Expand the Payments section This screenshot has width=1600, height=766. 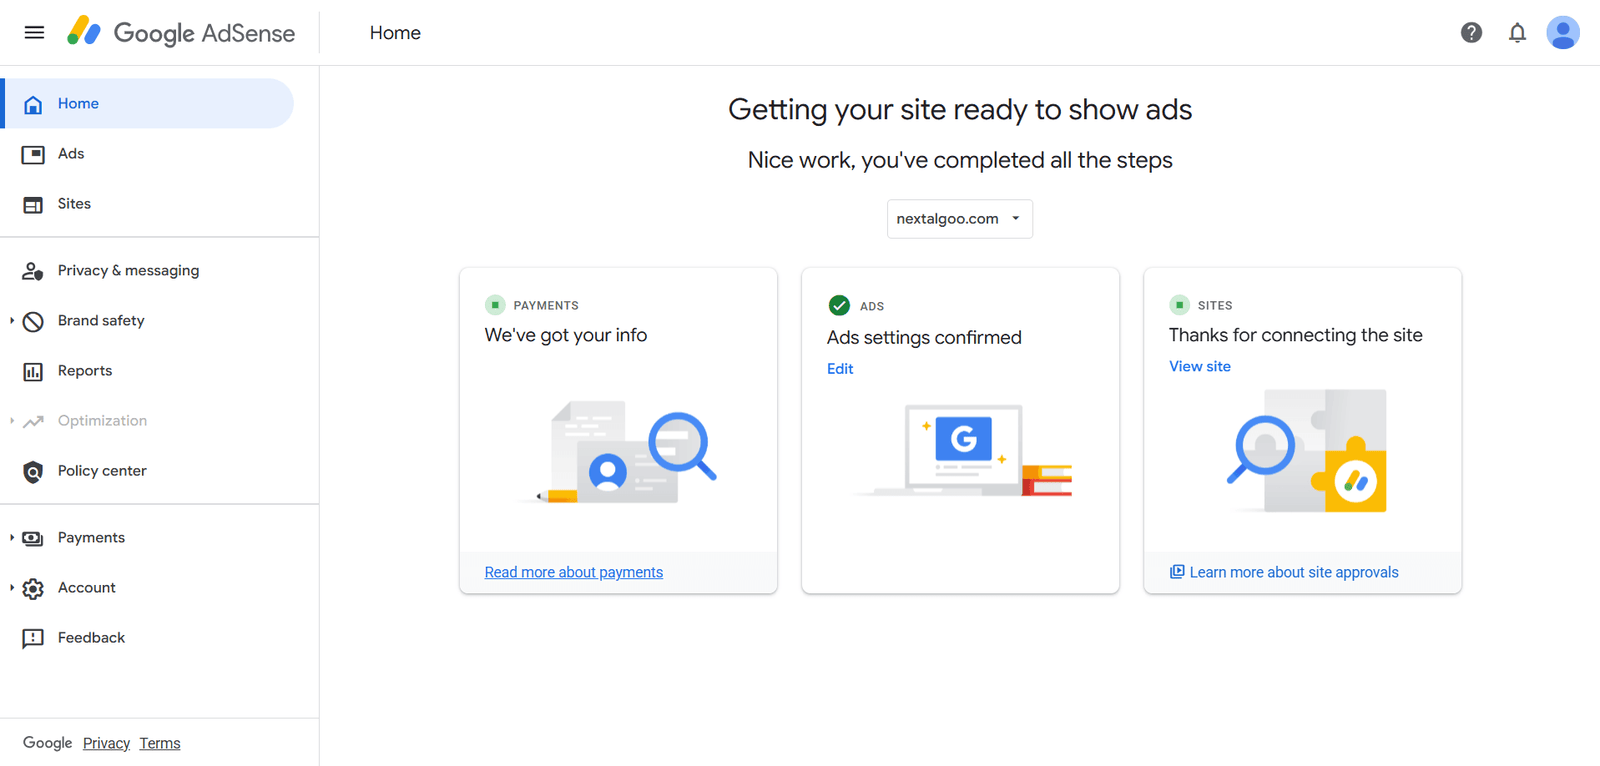click(x=92, y=537)
